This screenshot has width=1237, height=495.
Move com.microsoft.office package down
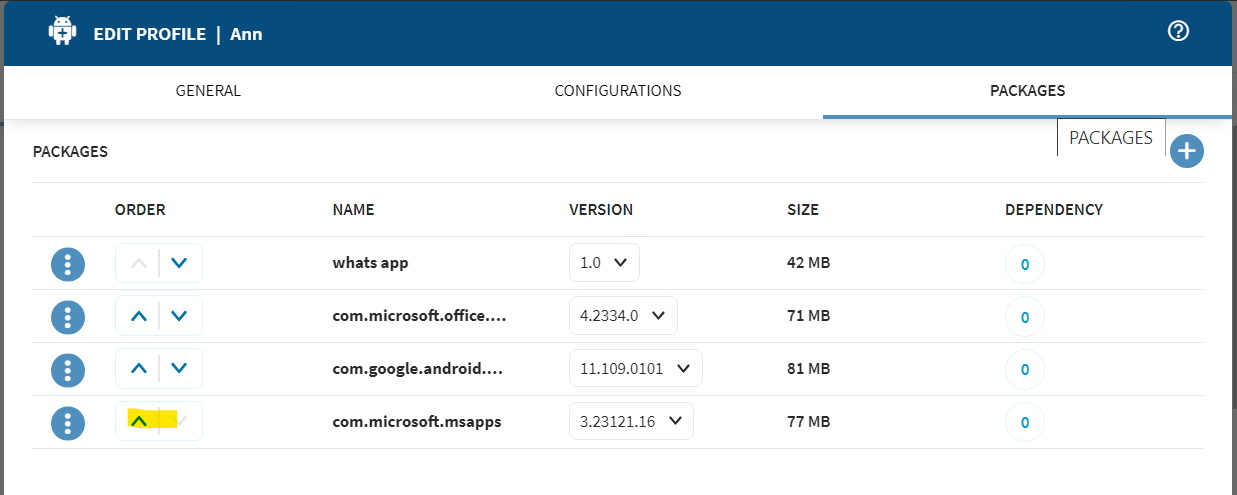pyautogui.click(x=179, y=317)
